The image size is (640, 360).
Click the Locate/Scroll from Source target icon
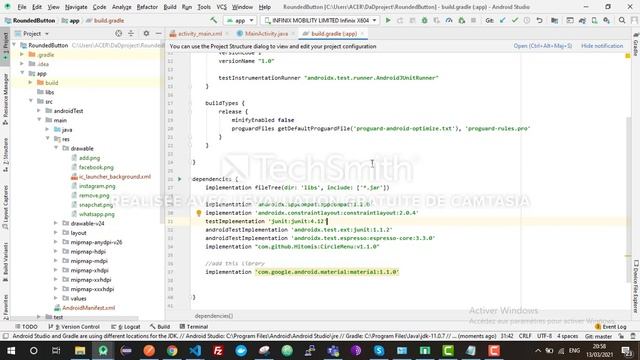118,33
